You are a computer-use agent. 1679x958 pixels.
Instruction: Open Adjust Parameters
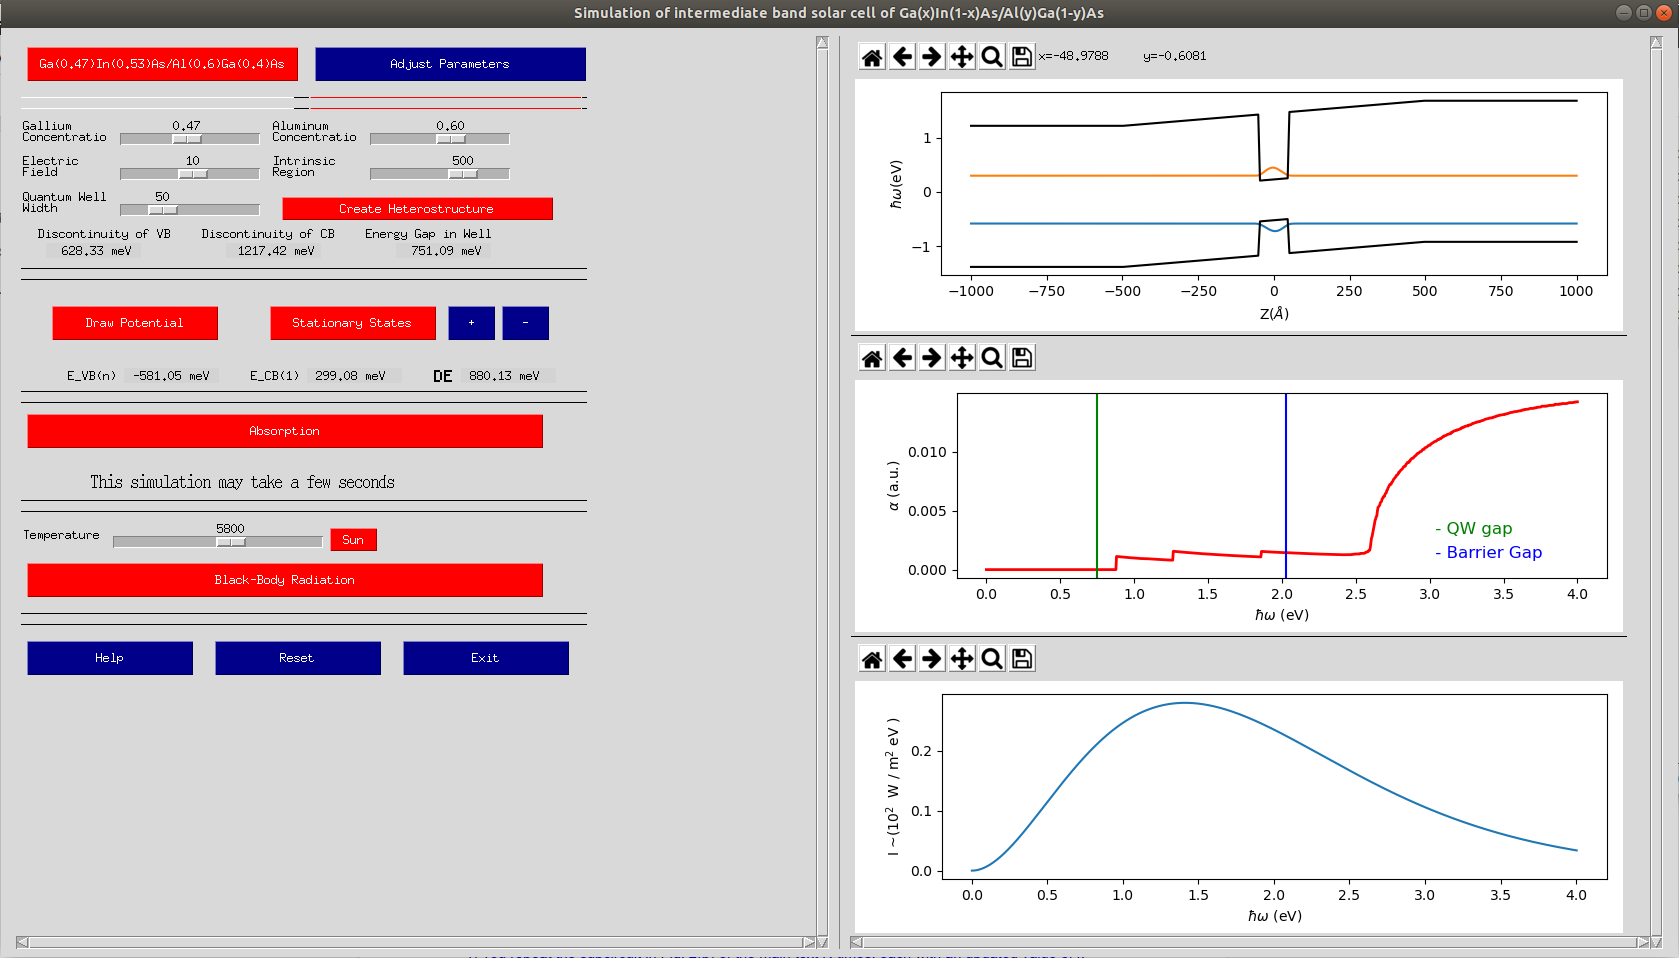[450, 64]
